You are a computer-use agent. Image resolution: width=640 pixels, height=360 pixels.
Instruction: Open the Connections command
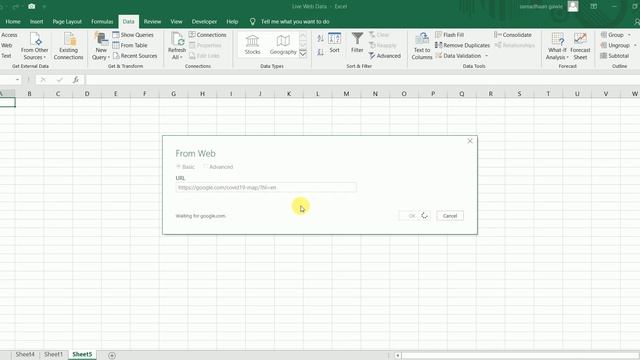207,35
